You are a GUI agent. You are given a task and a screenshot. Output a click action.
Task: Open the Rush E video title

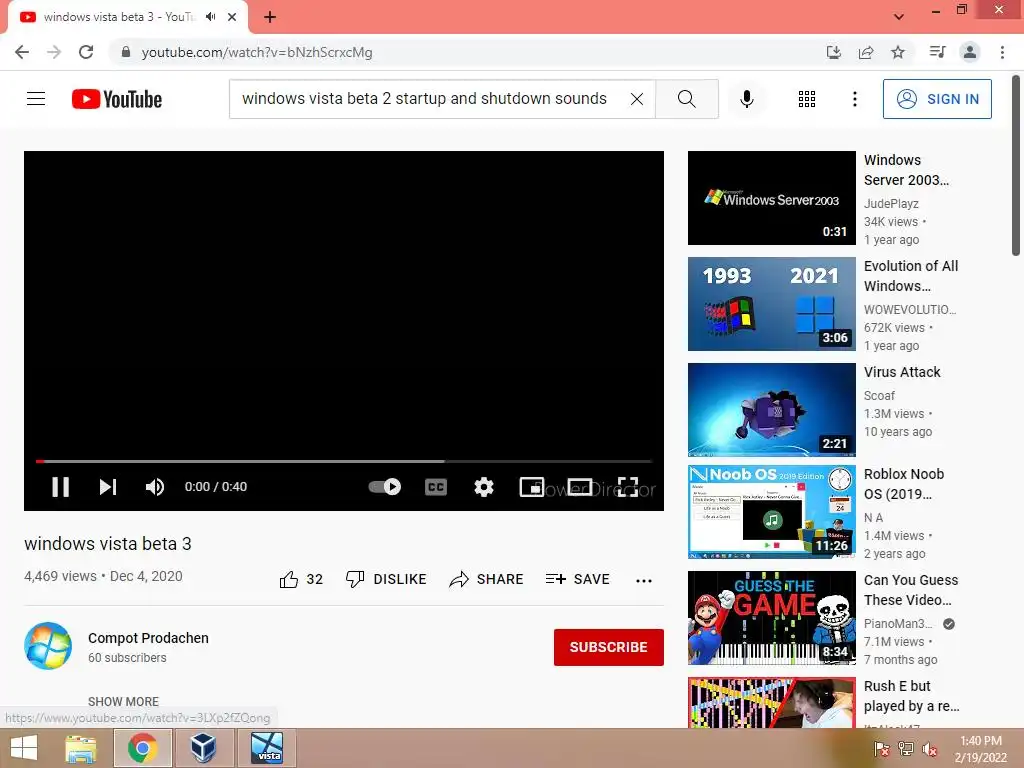pos(912,696)
